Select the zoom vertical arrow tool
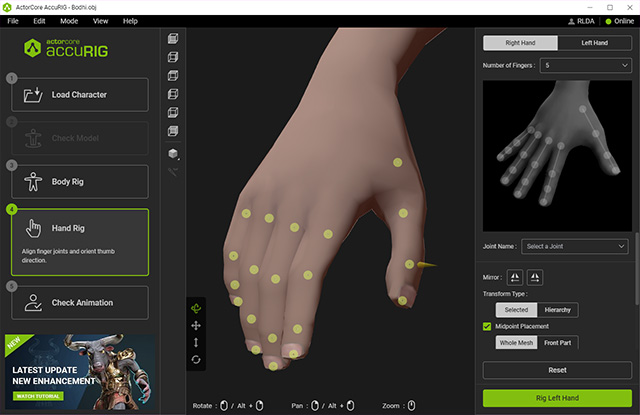This screenshot has width=640, height=415. 196,343
